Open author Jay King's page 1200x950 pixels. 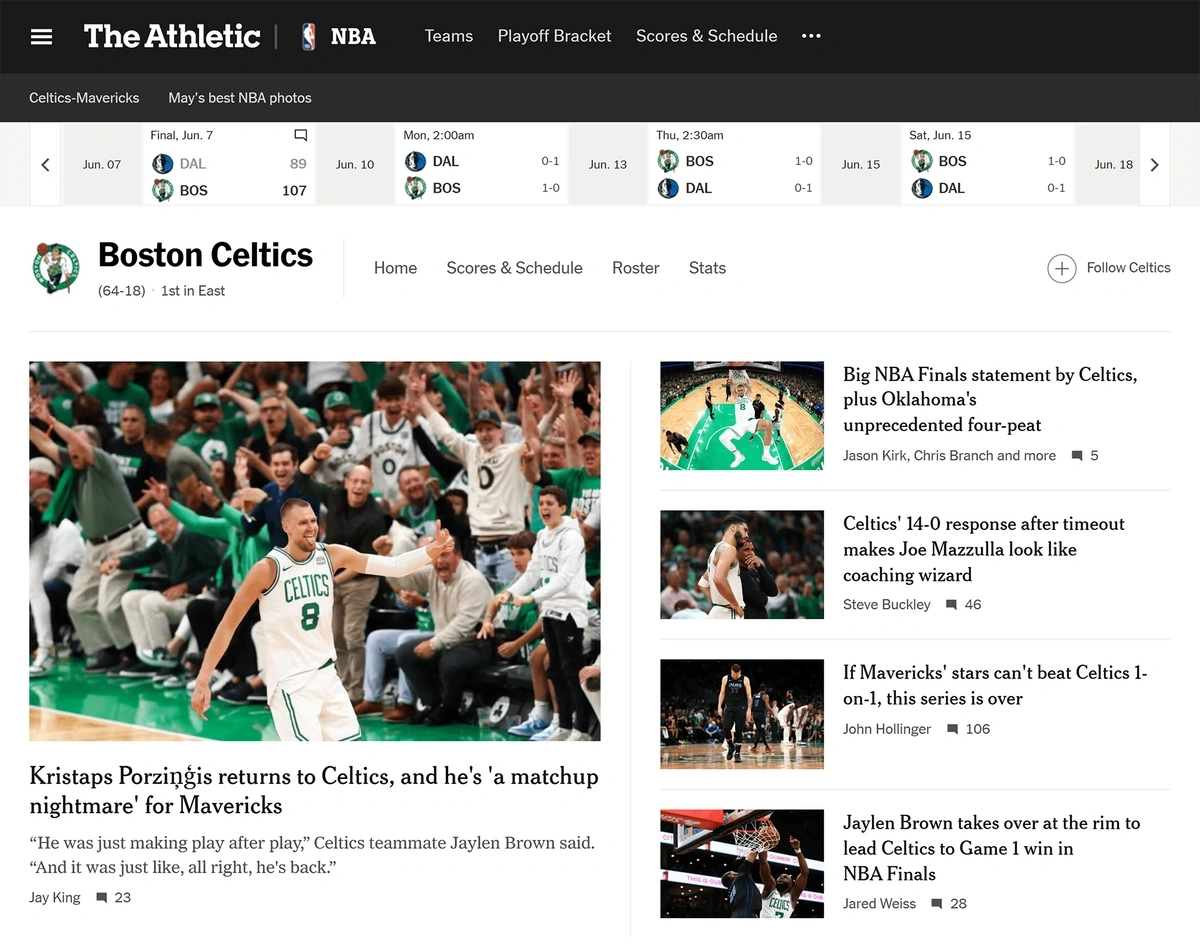pyautogui.click(x=55, y=897)
